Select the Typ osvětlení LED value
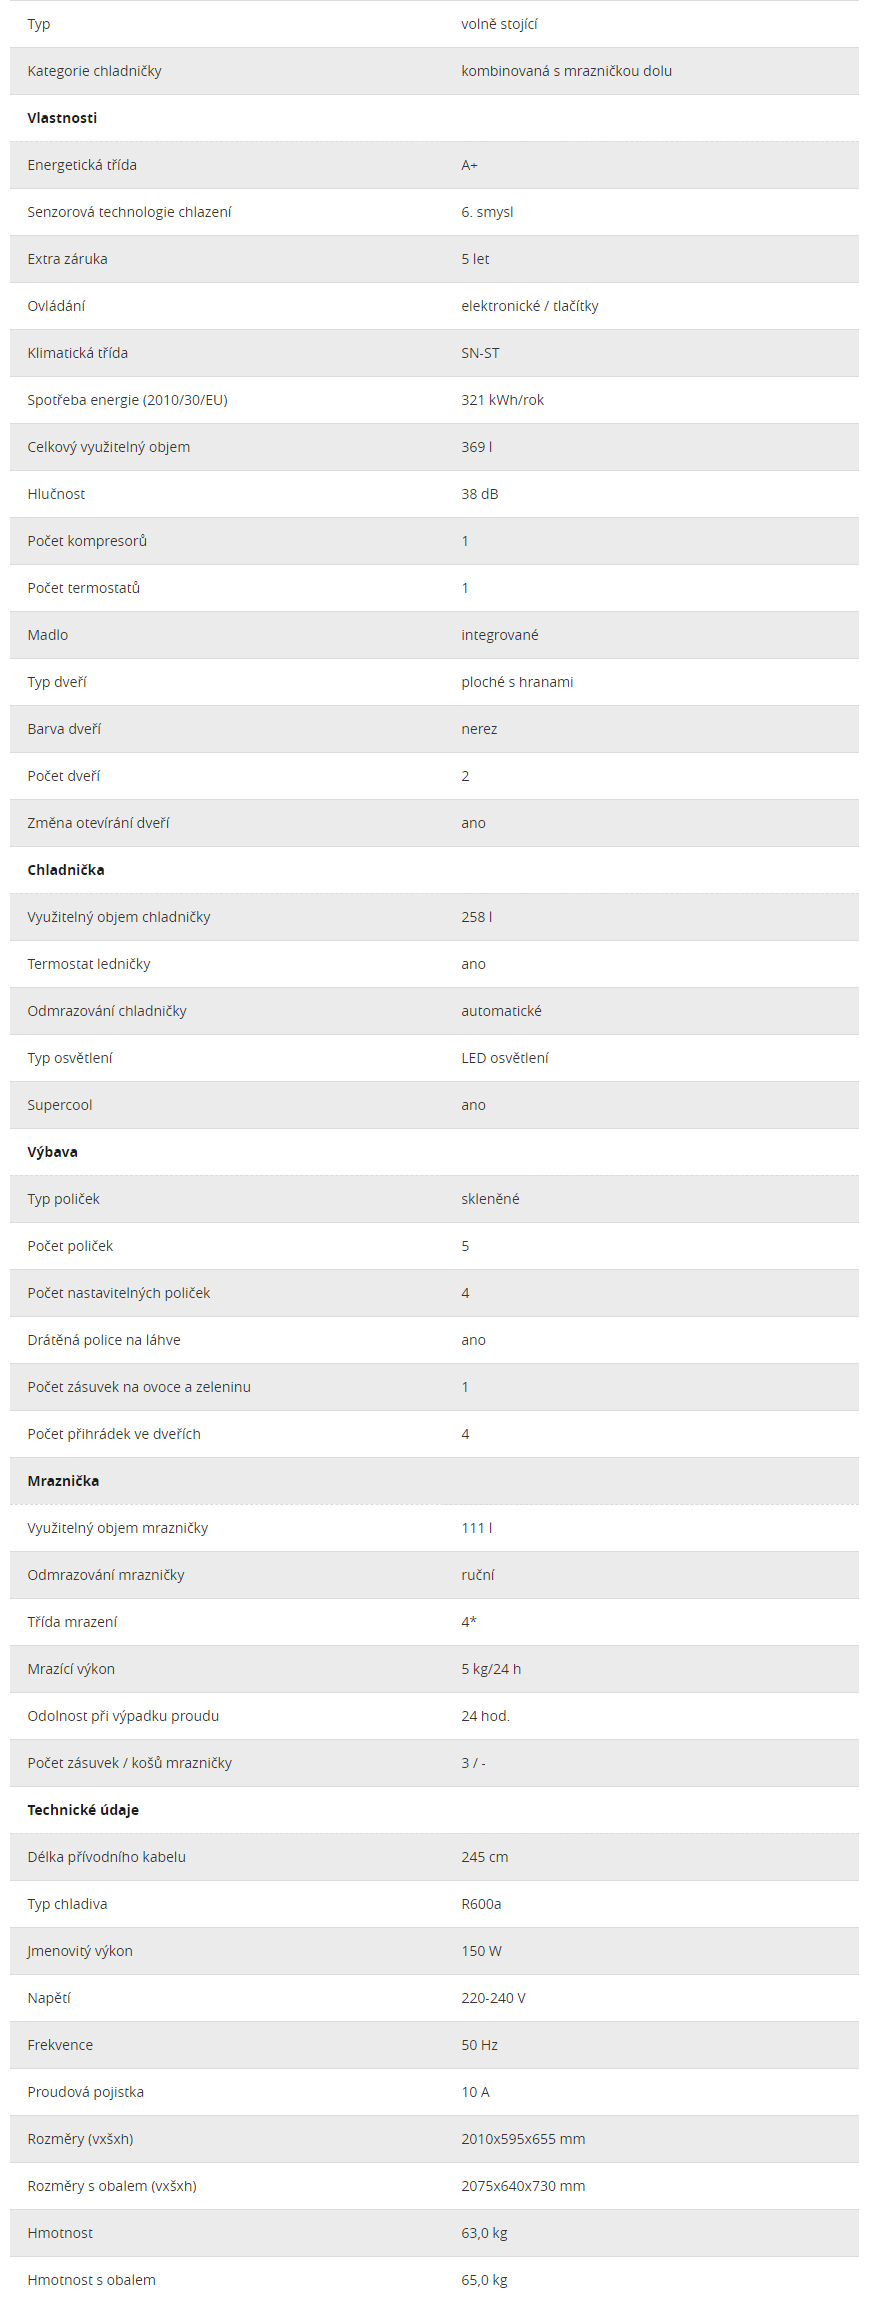 click(x=504, y=1058)
